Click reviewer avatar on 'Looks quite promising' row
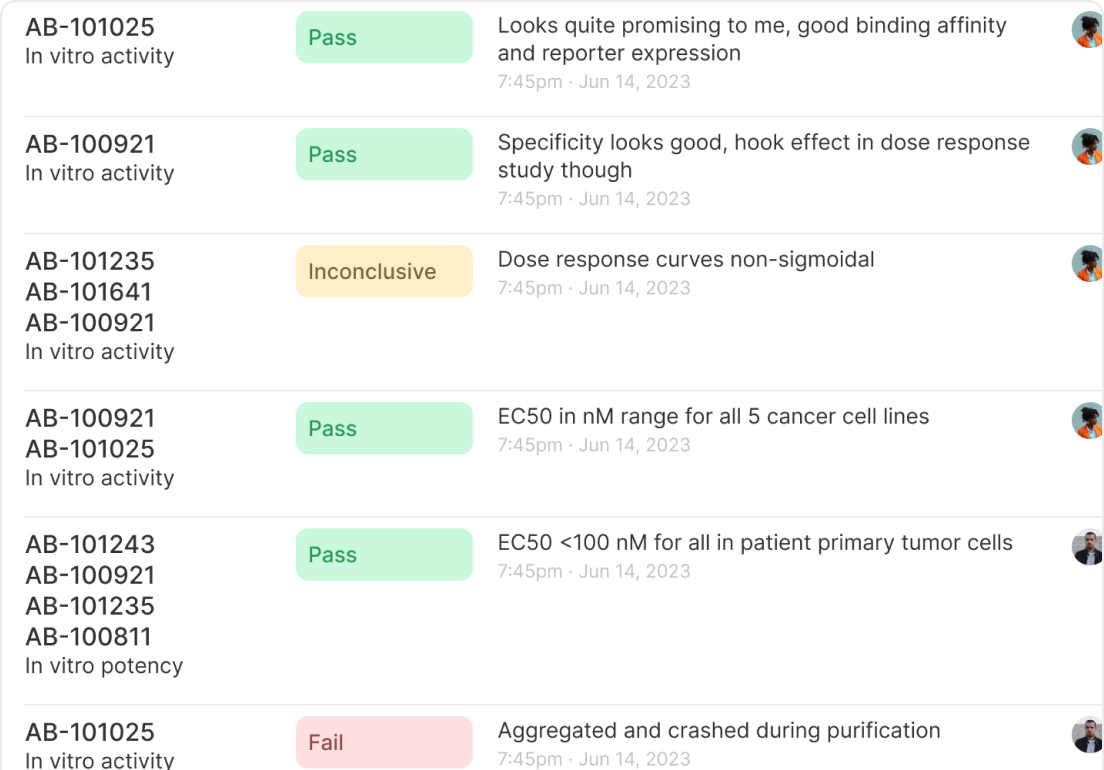1104x770 pixels. [x=1088, y=30]
